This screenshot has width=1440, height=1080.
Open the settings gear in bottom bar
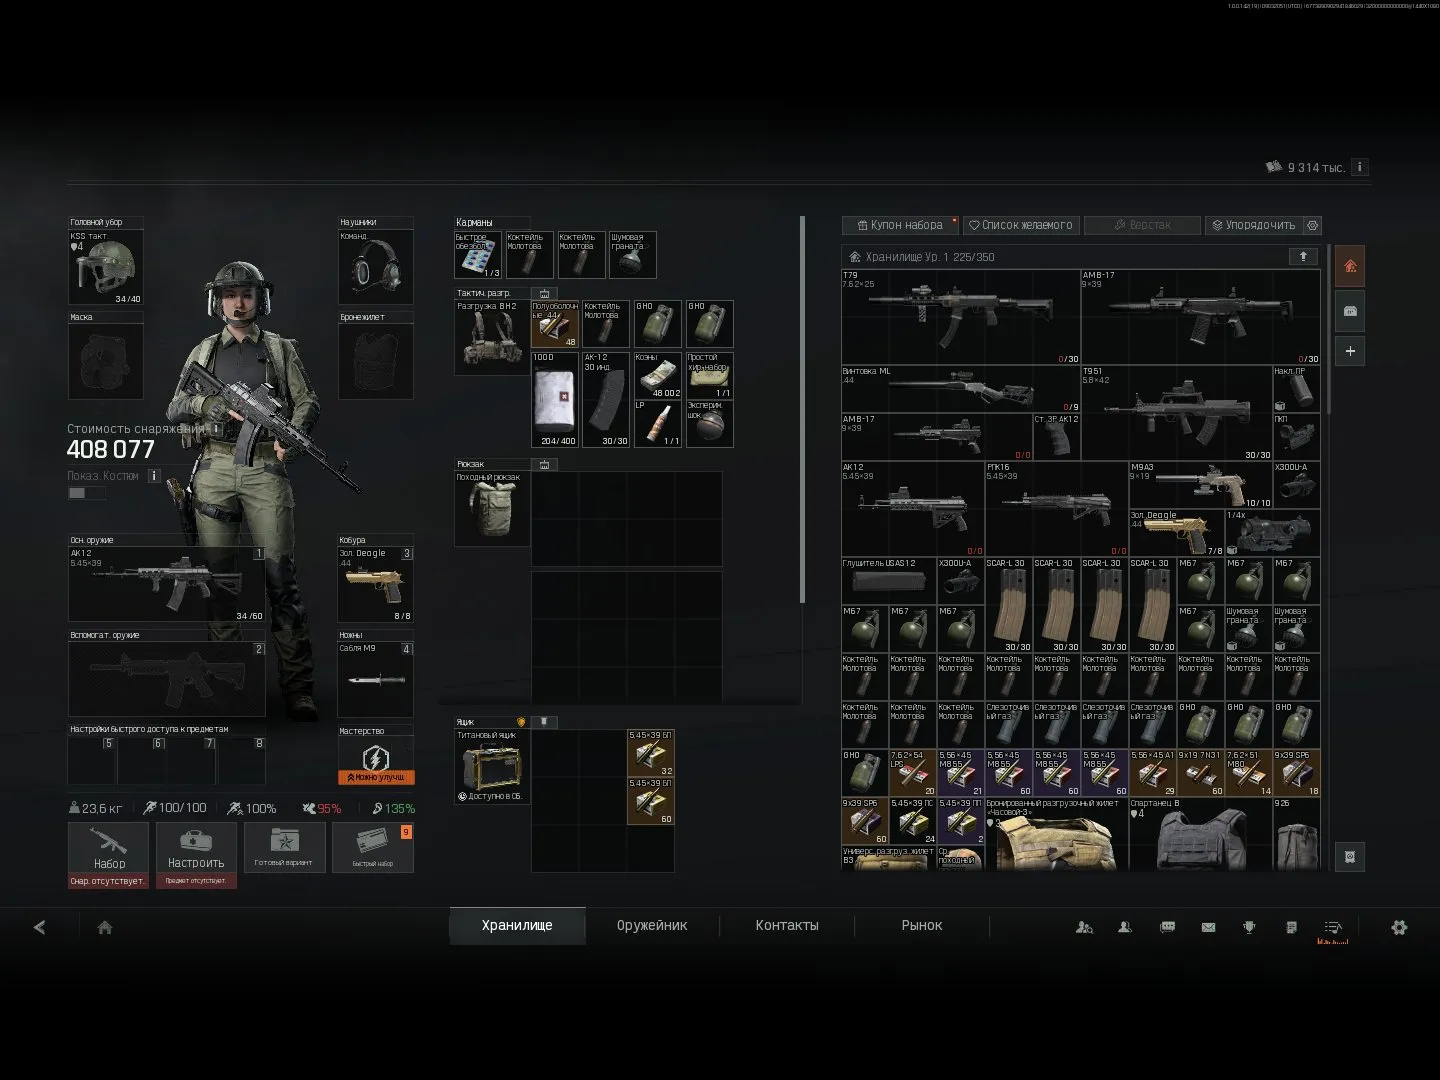tap(1399, 927)
